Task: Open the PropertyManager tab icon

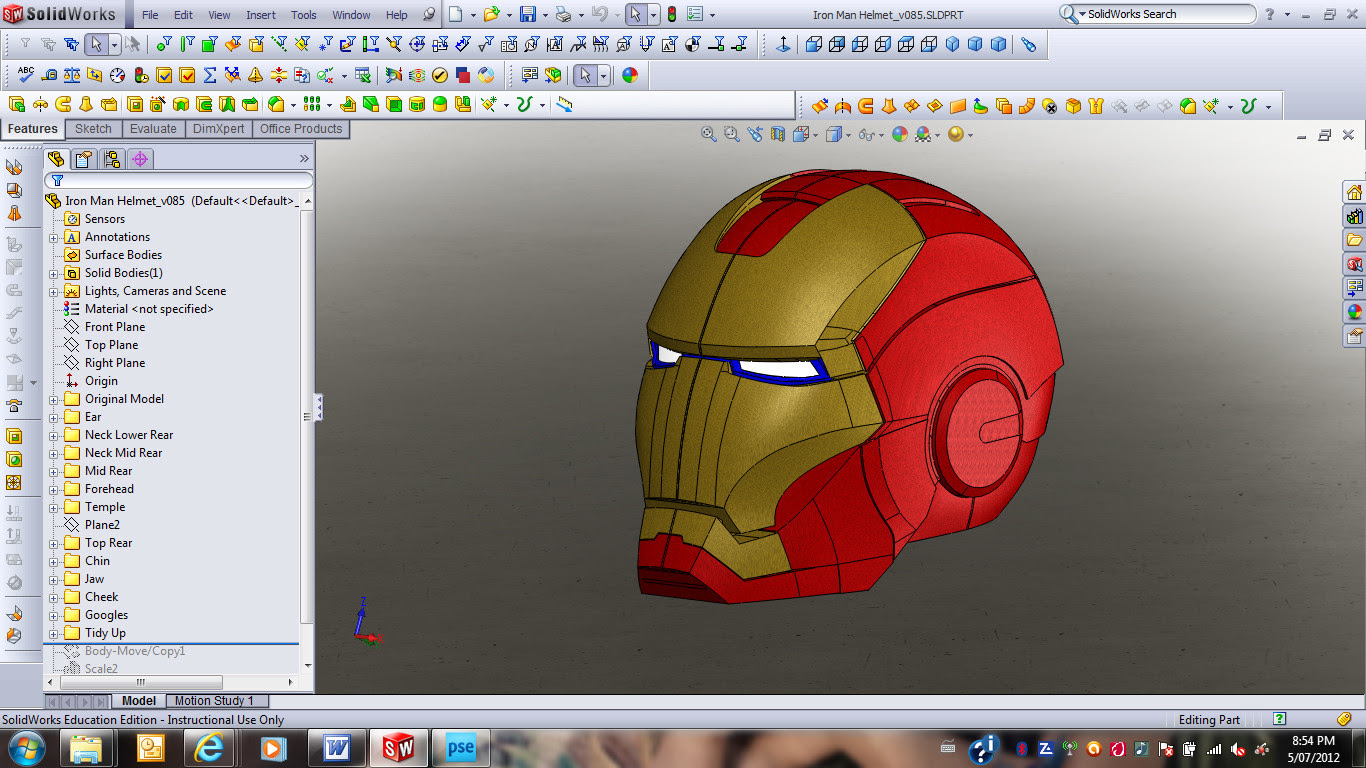Action: 84,159
